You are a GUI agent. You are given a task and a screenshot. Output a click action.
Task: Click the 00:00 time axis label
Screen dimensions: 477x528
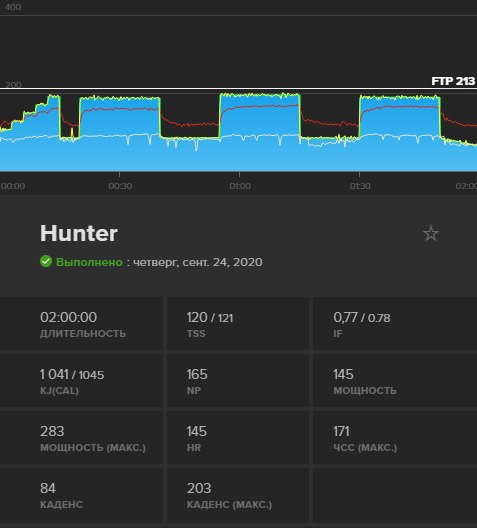pos(12,186)
